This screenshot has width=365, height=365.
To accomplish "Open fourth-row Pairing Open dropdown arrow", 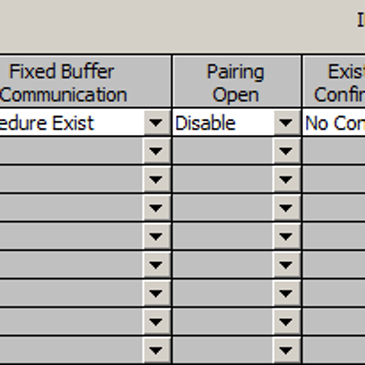I will (x=286, y=208).
